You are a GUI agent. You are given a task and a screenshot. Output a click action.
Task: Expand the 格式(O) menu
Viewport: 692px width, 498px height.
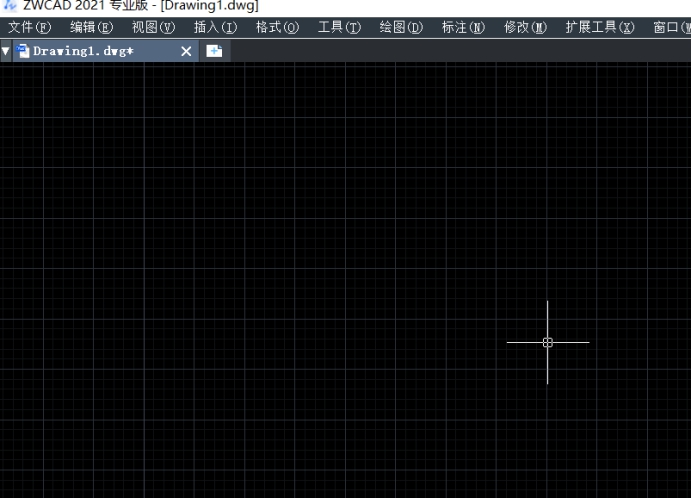click(277, 28)
